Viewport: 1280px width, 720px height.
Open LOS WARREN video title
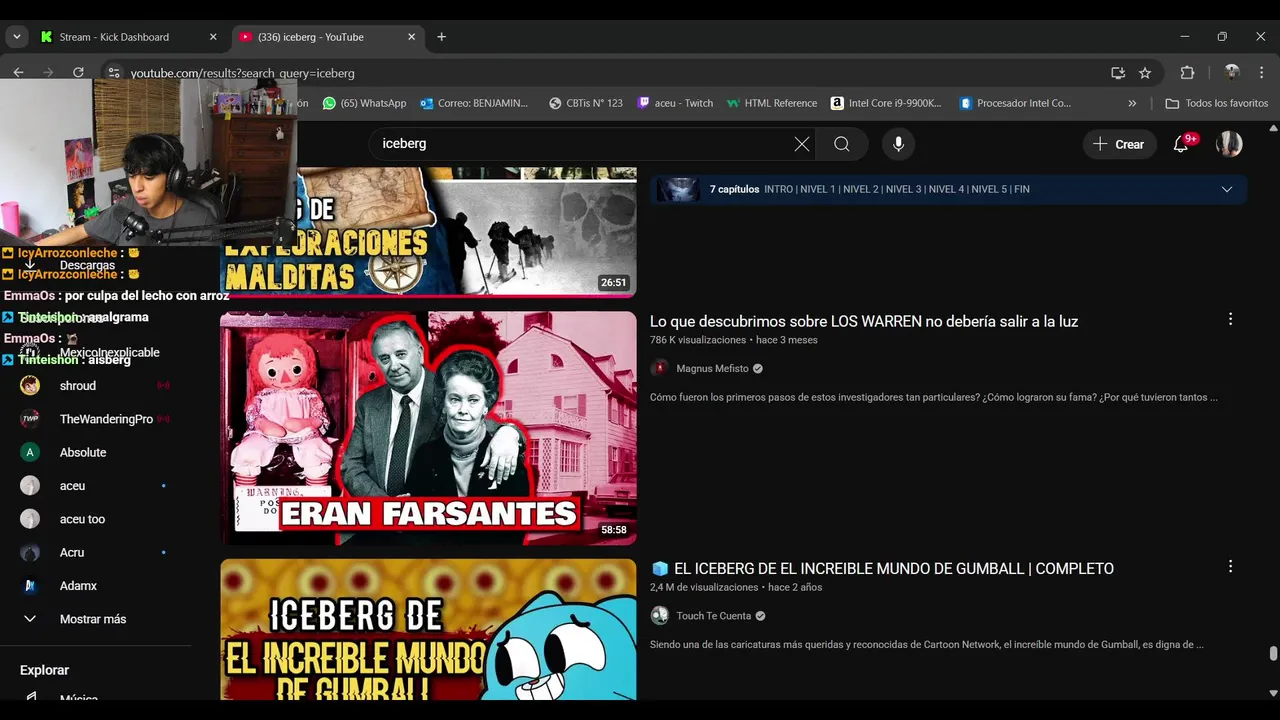click(x=864, y=321)
